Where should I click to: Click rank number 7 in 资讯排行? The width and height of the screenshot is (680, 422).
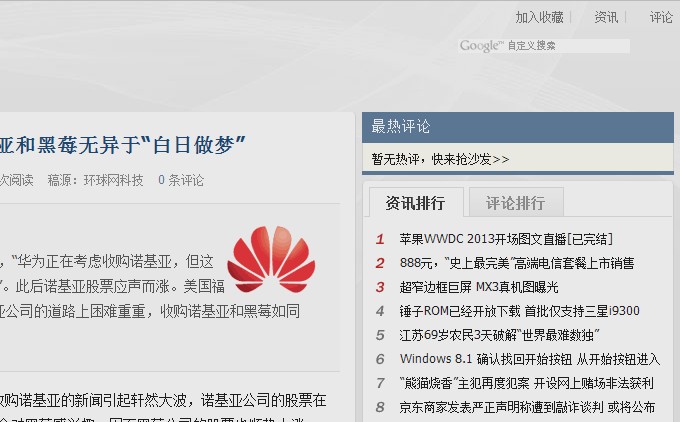380,383
